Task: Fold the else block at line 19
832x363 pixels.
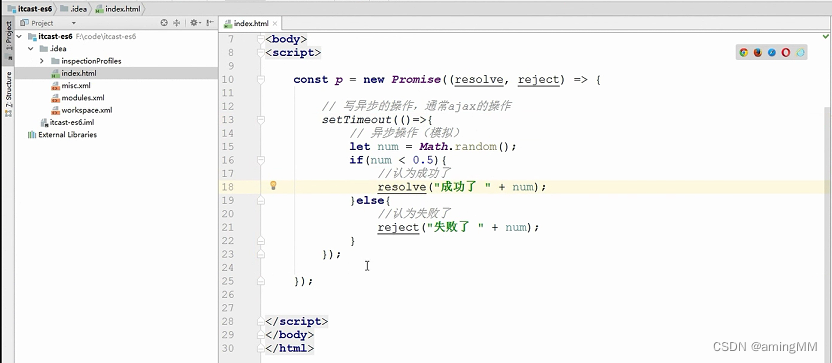Action: pos(260,201)
